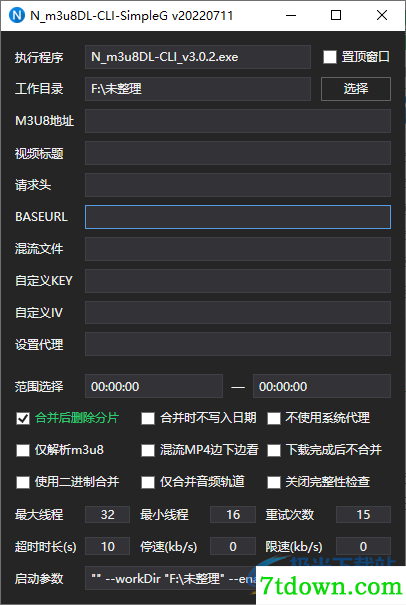Click the 停速(kb/s) value field
Screen dimensions: 406x605
pos(233,547)
